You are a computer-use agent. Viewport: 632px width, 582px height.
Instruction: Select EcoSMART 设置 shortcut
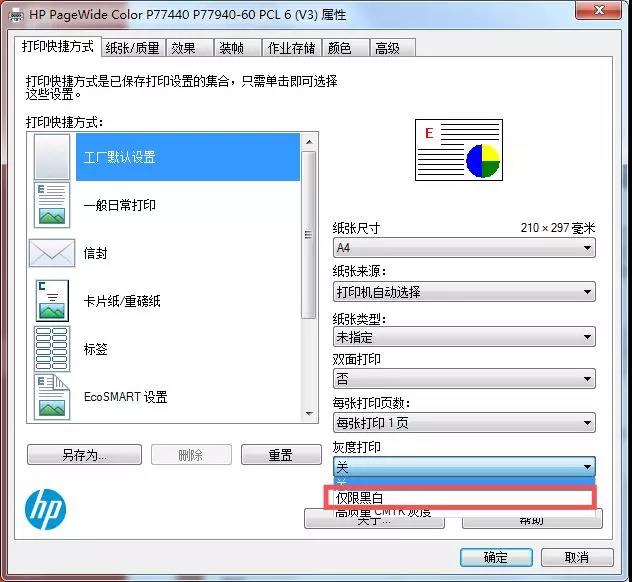125,397
